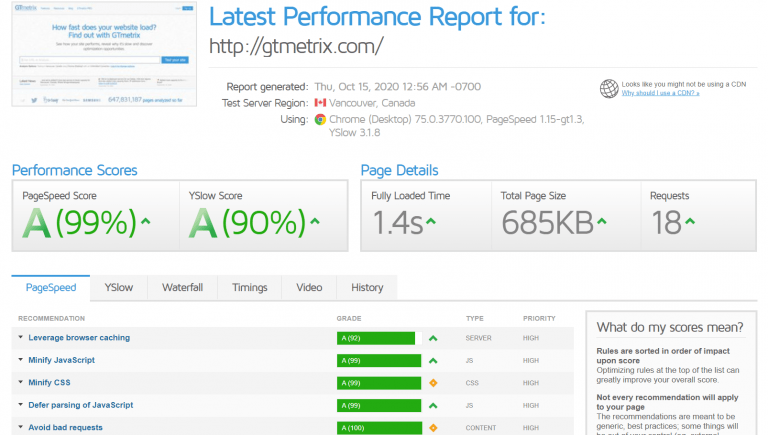Click the A (100) grade bar

click(x=379, y=428)
